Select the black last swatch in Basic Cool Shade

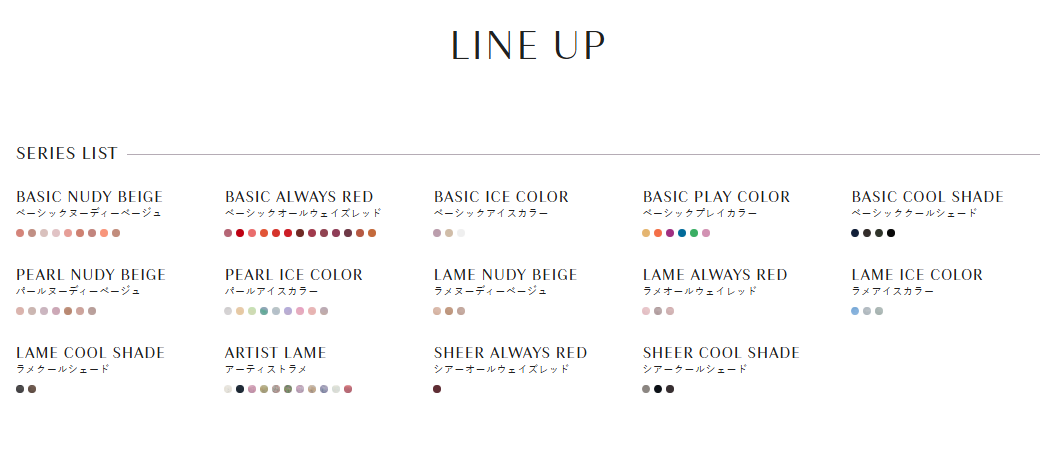(x=891, y=233)
